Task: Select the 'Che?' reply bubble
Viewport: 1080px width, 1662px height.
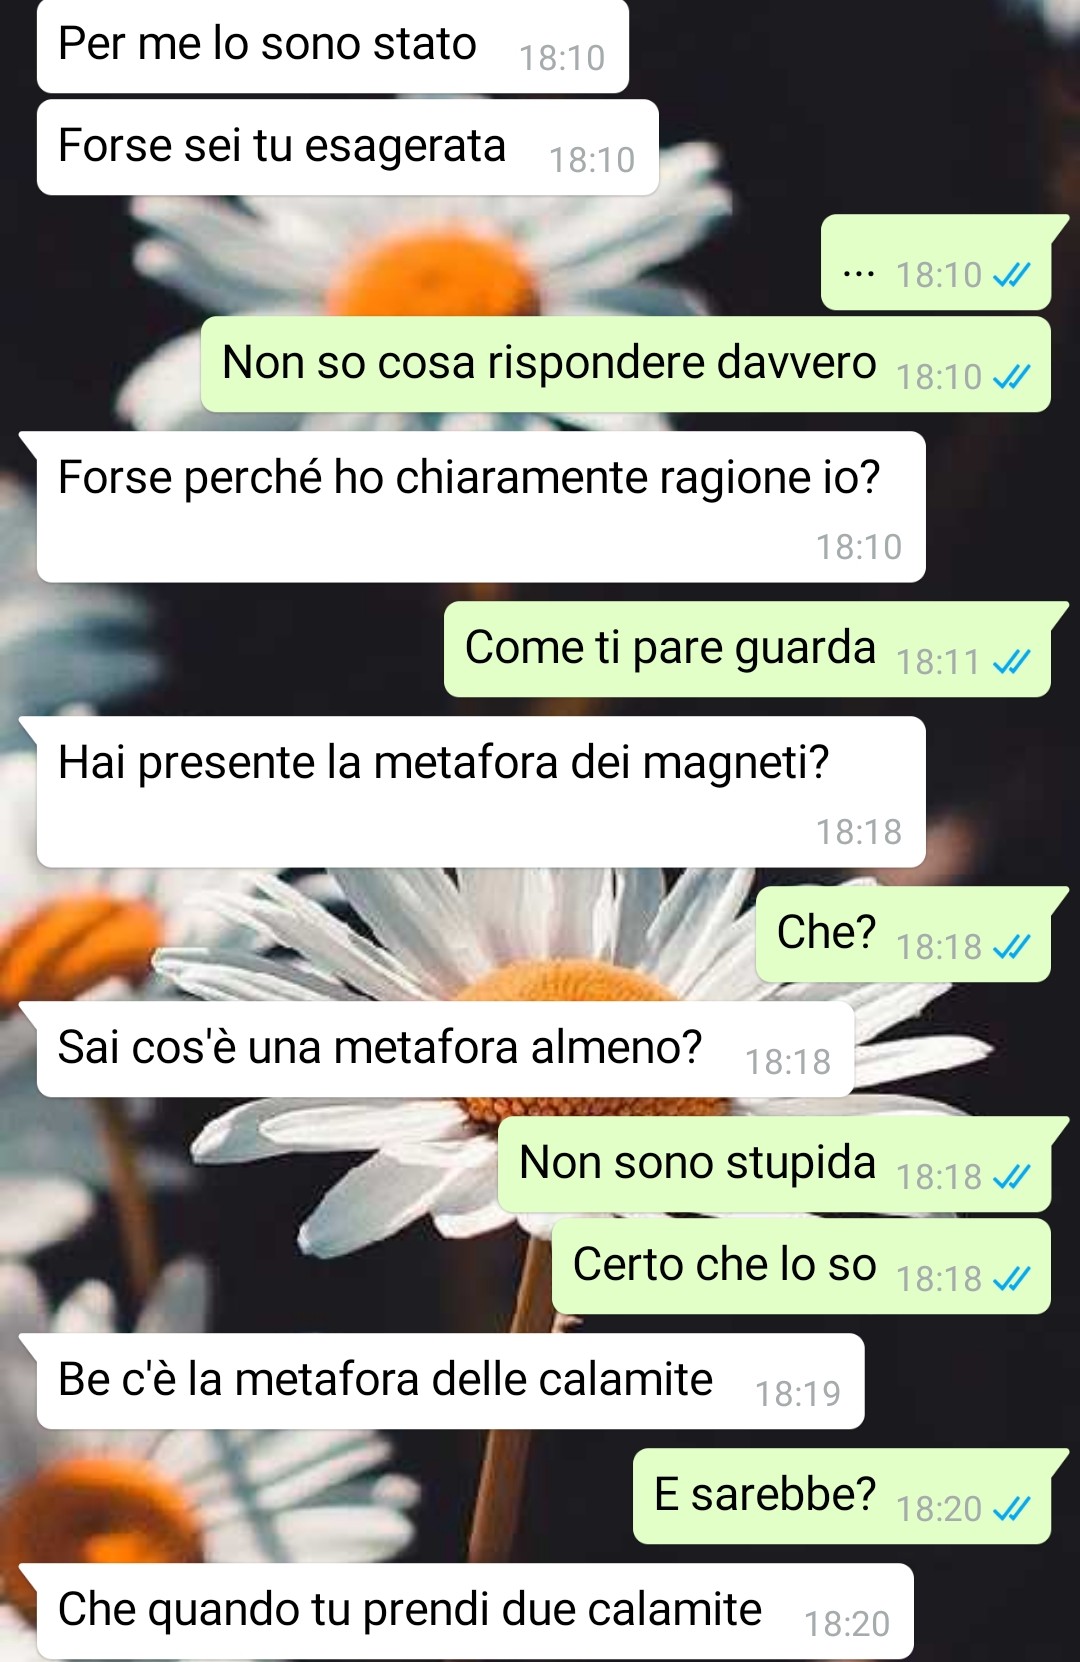Action: click(903, 934)
